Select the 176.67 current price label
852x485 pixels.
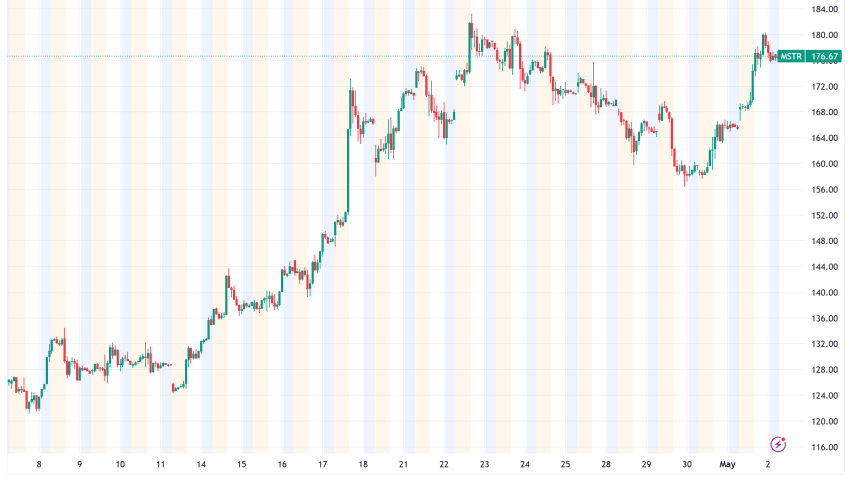click(824, 56)
